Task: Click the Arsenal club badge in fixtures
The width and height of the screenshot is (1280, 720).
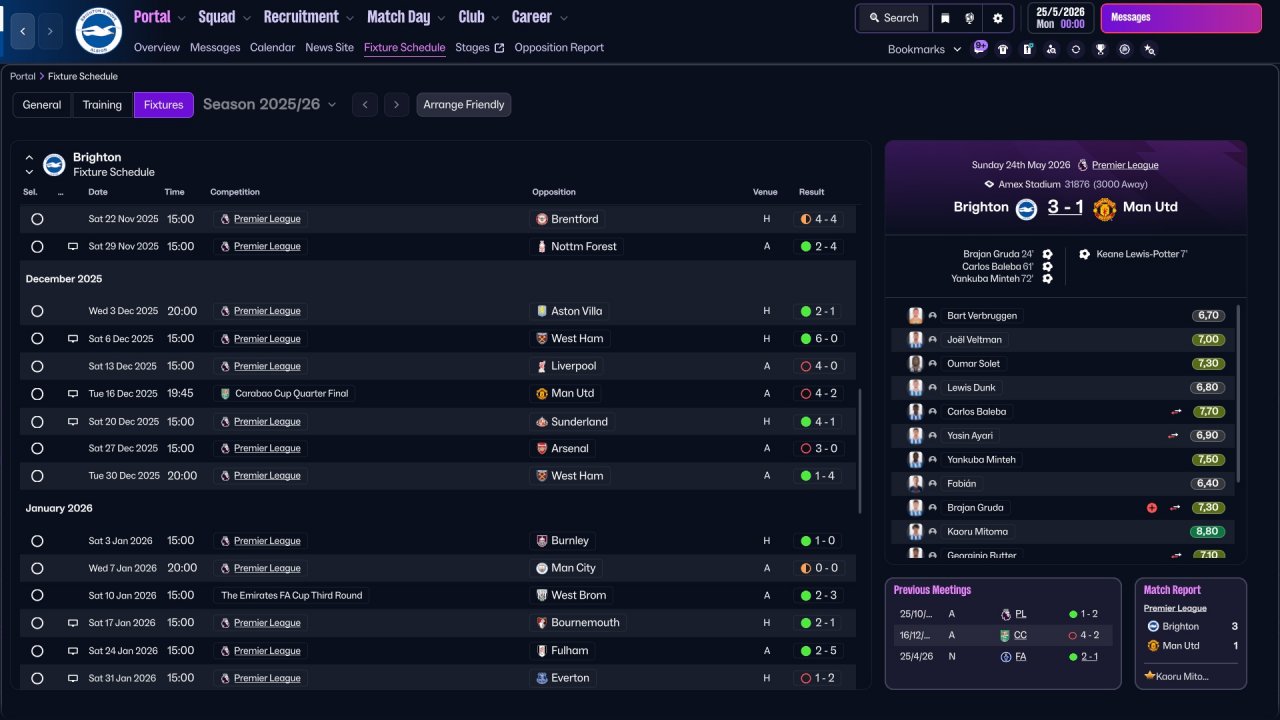Action: pyautogui.click(x=542, y=448)
